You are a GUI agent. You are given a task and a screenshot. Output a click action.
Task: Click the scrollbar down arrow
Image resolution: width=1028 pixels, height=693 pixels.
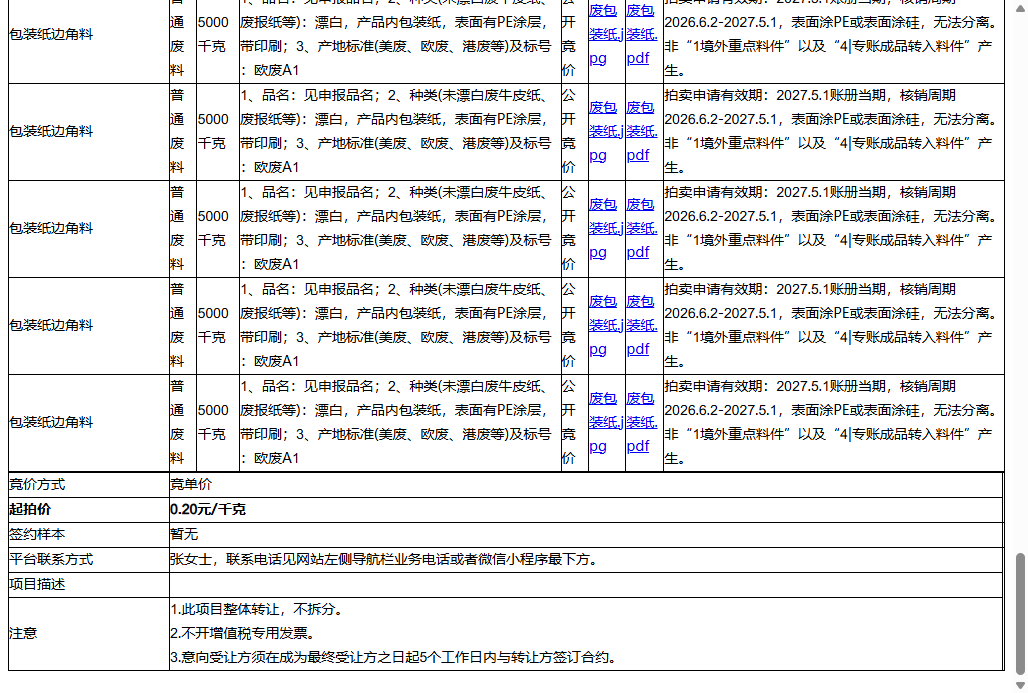click(1019, 685)
